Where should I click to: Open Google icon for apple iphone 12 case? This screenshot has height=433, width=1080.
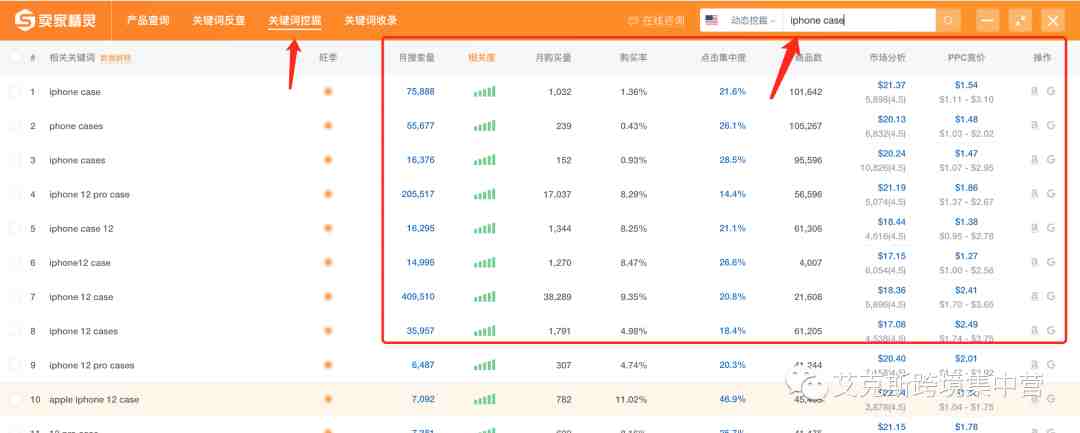tap(1050, 399)
